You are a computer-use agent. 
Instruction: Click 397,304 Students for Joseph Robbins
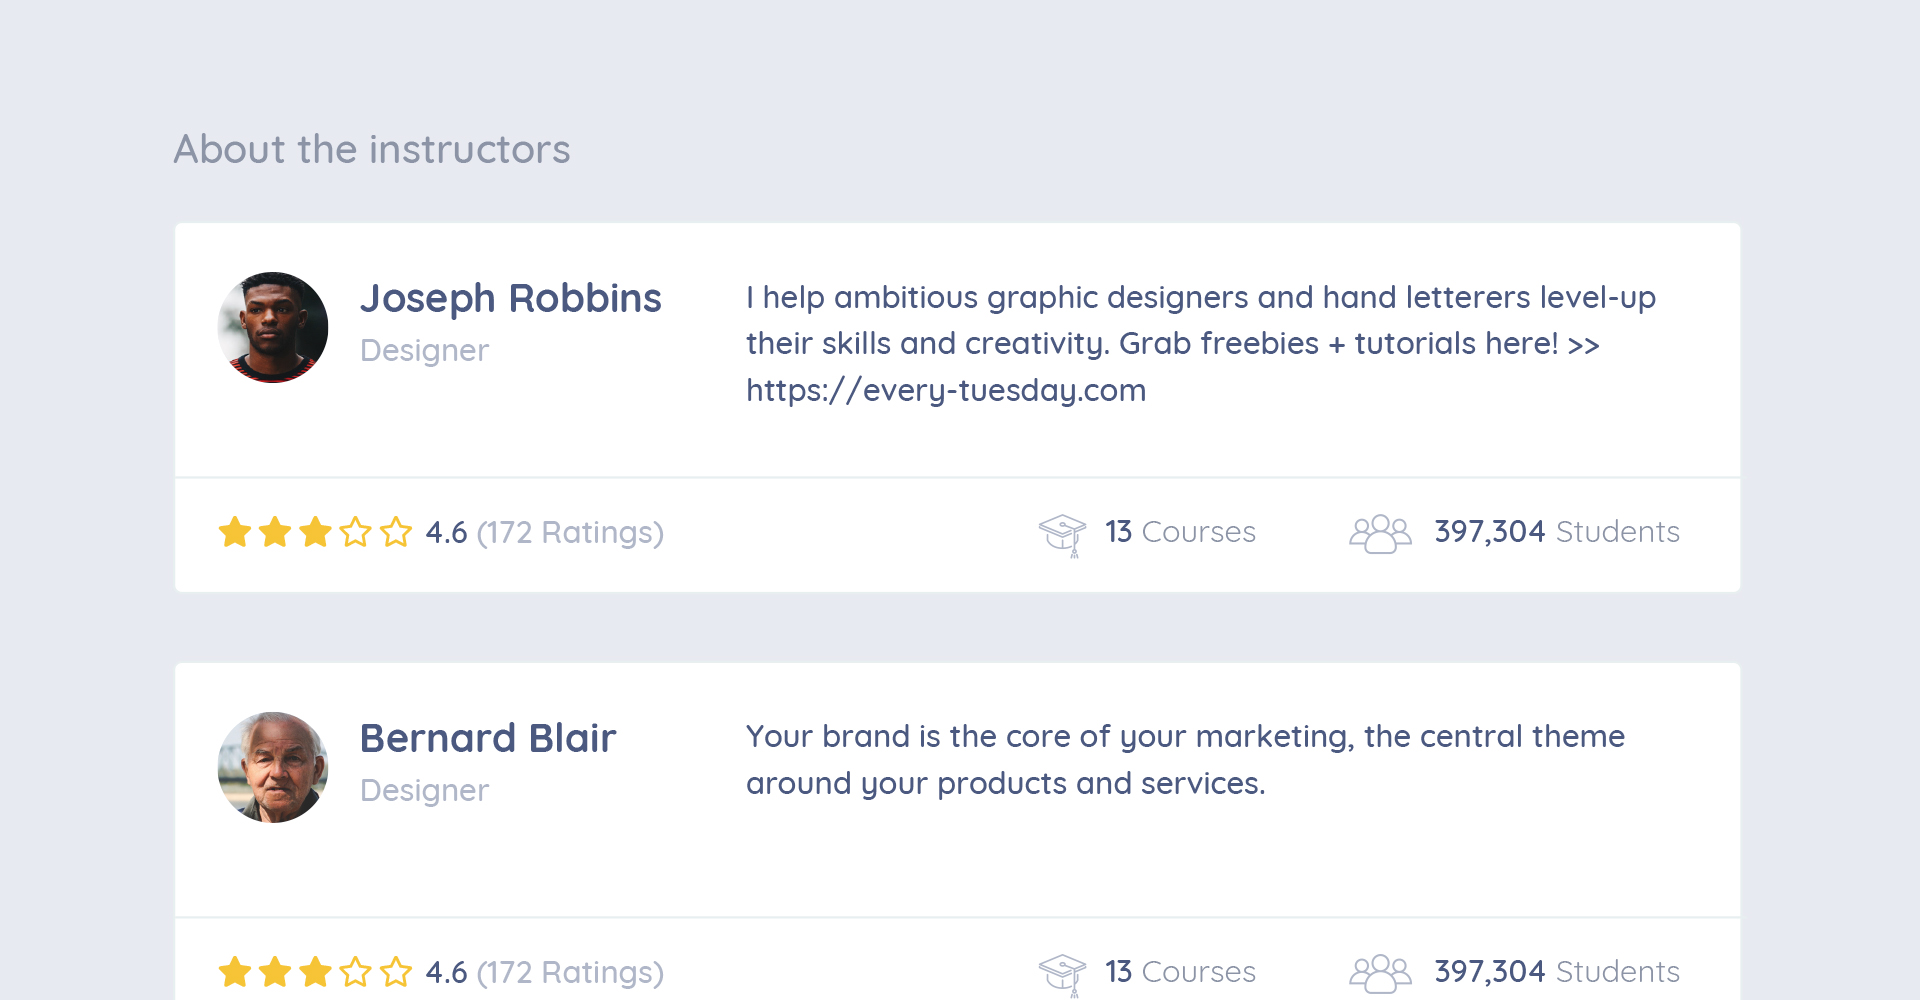pyautogui.click(x=1556, y=532)
